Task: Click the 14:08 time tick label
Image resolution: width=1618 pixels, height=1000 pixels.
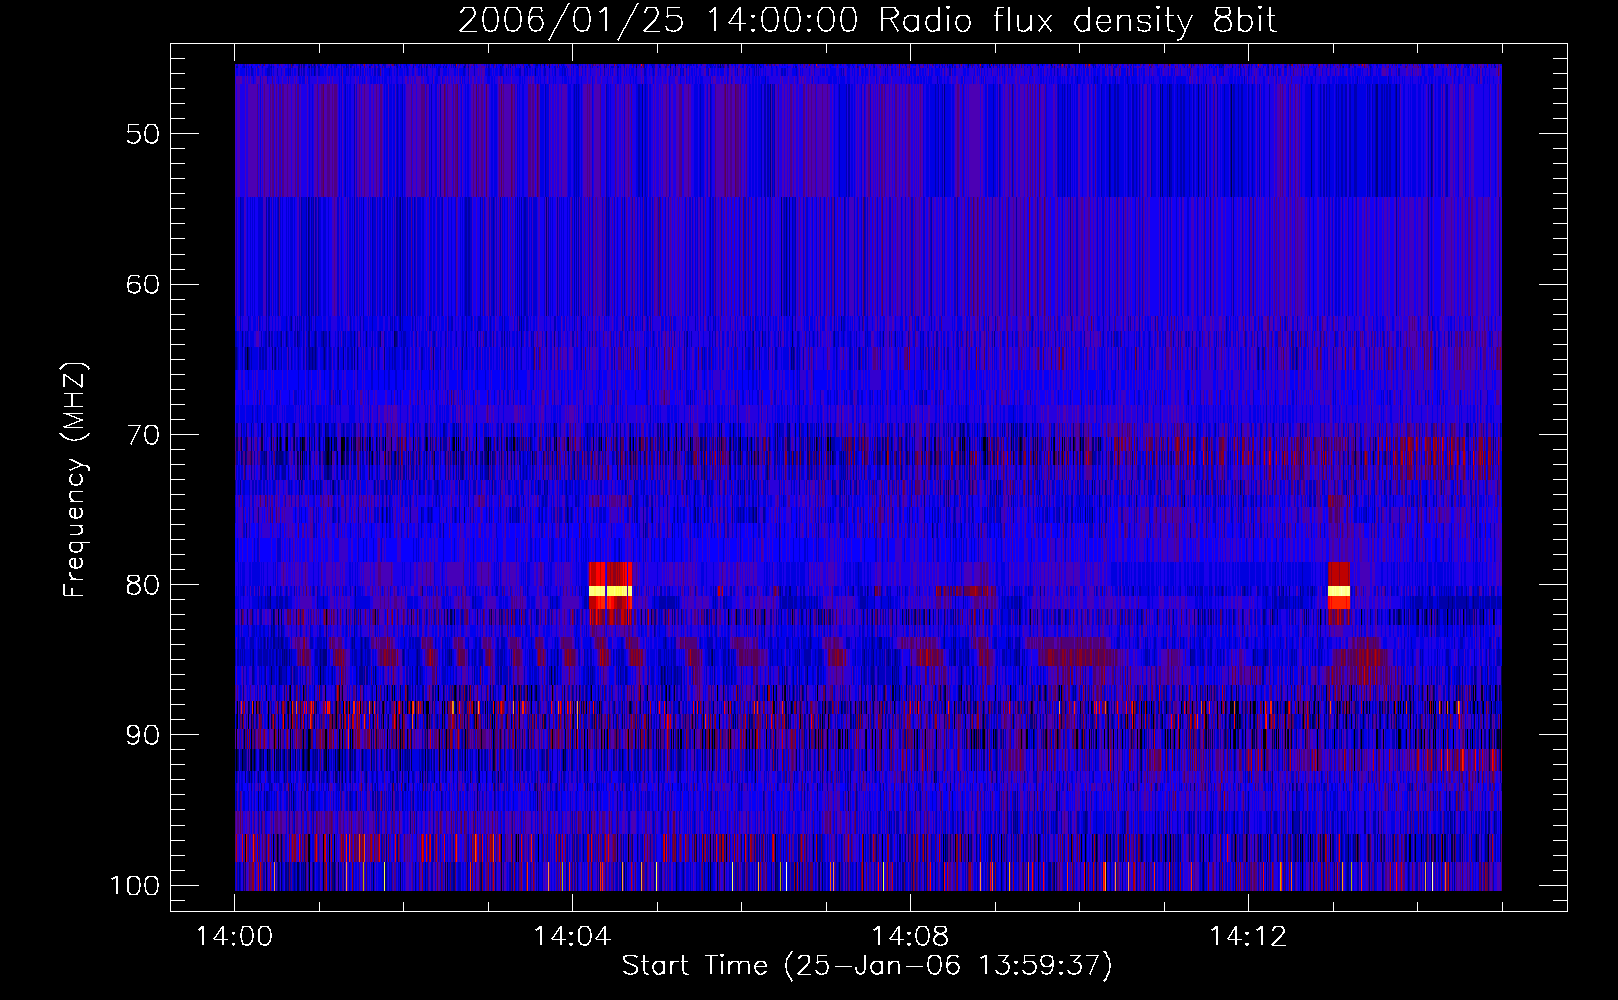Action: click(x=910, y=937)
